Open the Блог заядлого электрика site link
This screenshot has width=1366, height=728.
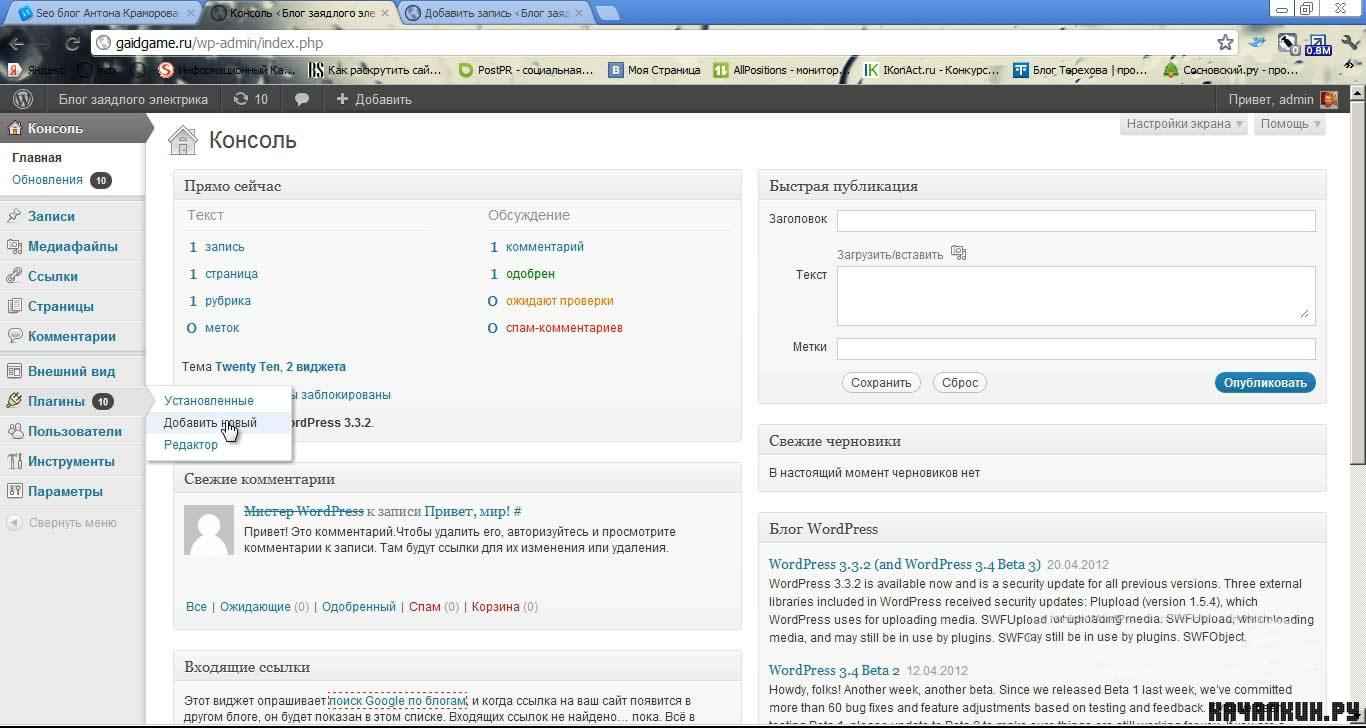(x=133, y=99)
